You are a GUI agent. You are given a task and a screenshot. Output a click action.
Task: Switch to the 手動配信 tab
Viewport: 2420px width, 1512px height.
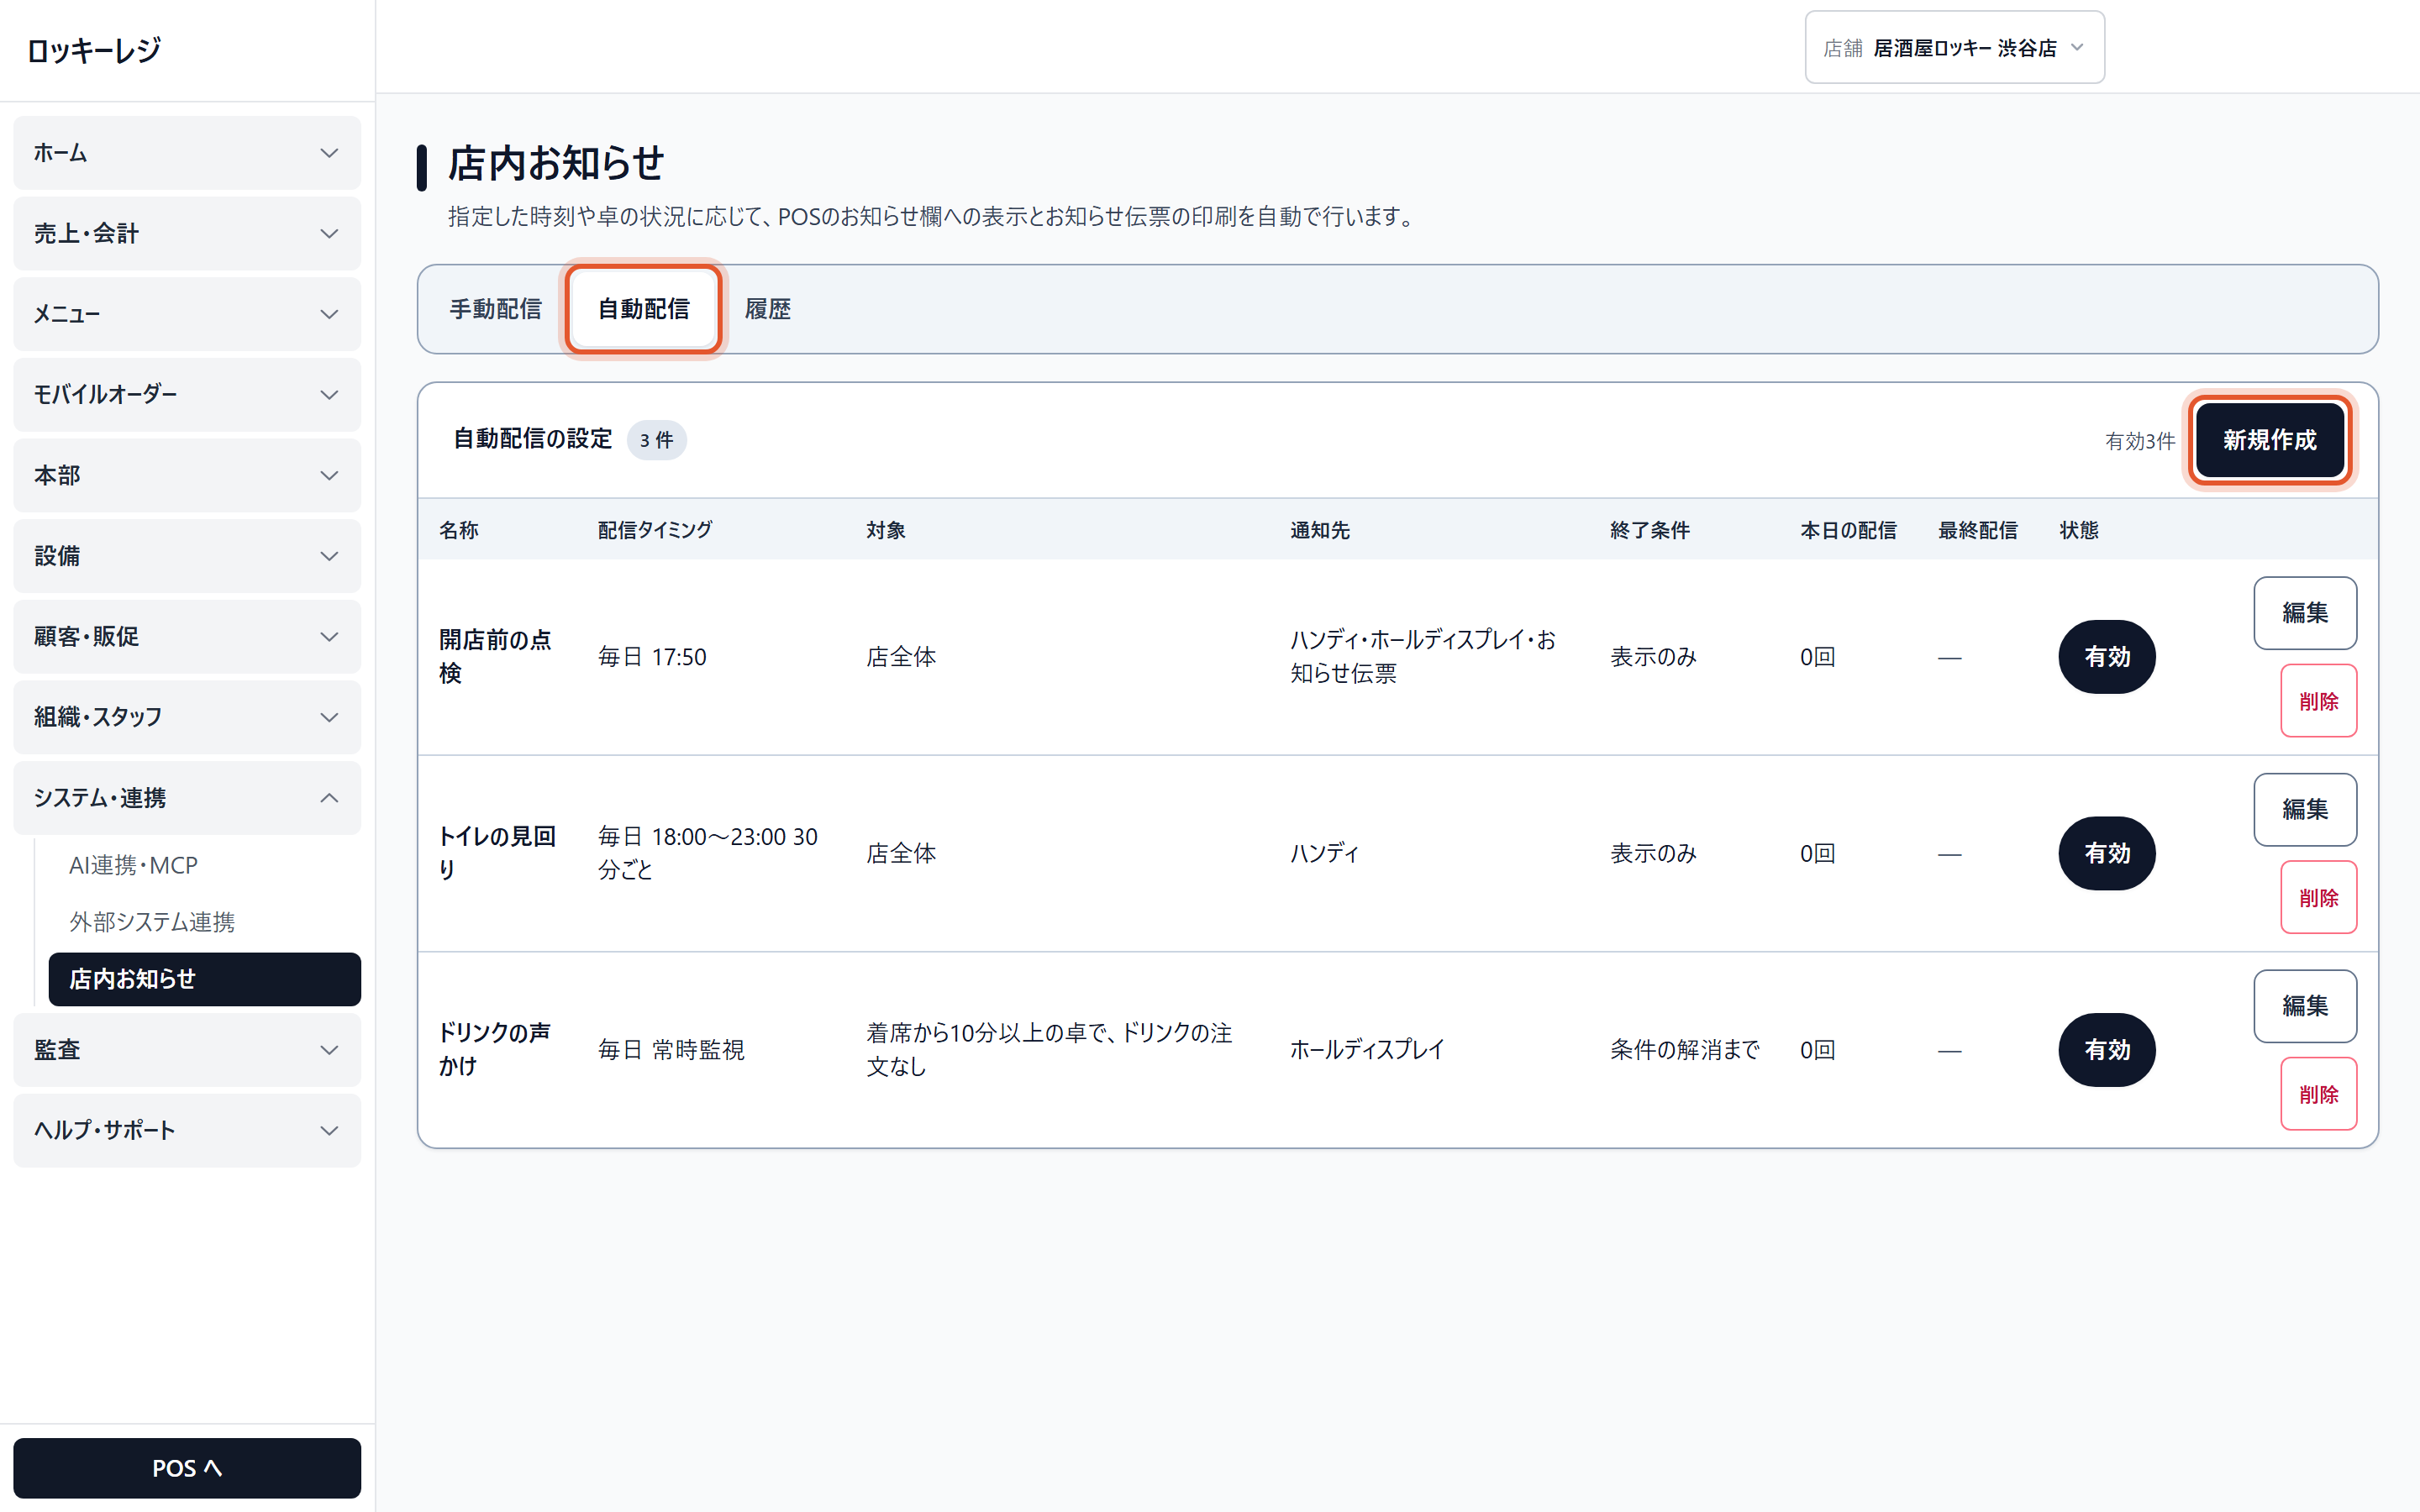[x=495, y=309]
